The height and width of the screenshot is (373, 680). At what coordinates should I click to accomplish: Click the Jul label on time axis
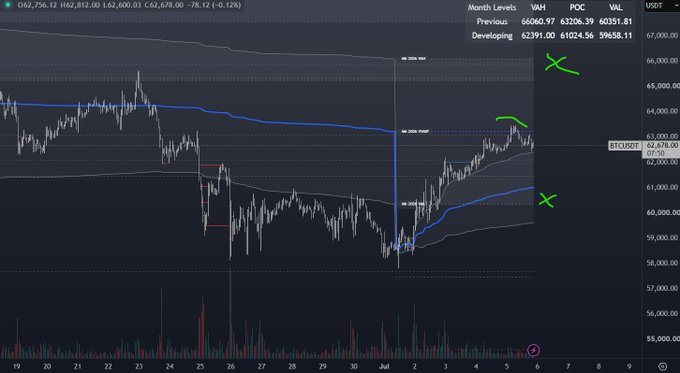(x=384, y=366)
